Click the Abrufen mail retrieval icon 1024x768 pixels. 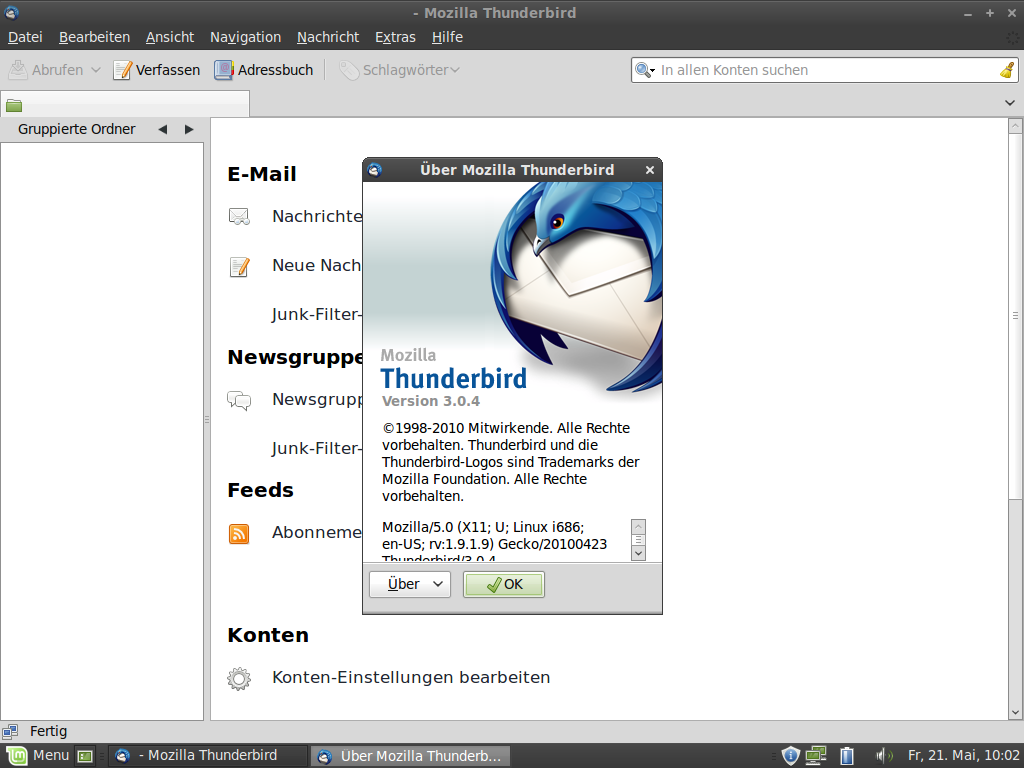click(x=17, y=69)
